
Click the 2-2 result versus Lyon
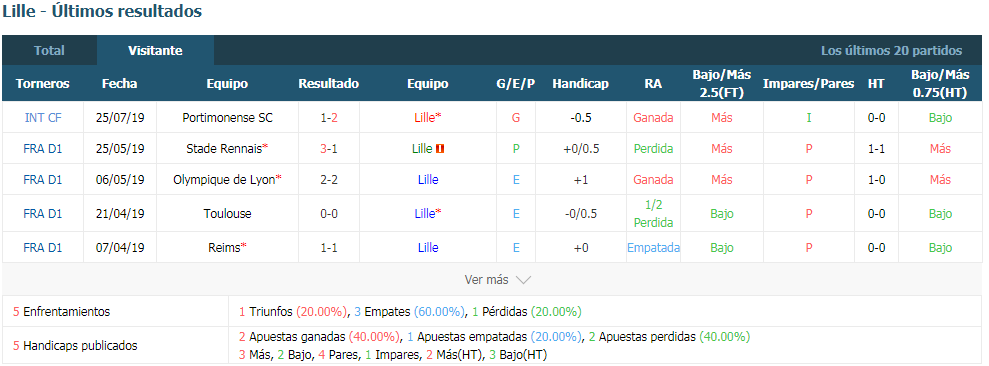[329, 180]
